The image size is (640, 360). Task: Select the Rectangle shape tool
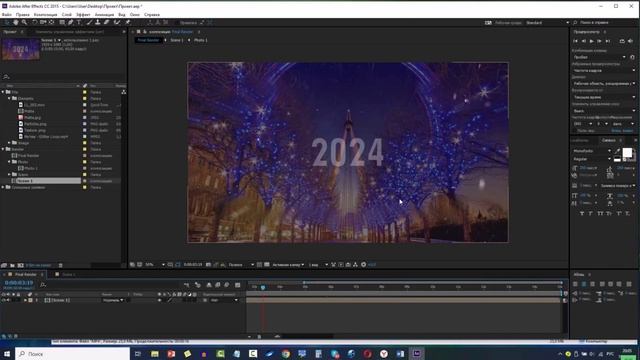[x=62, y=22]
